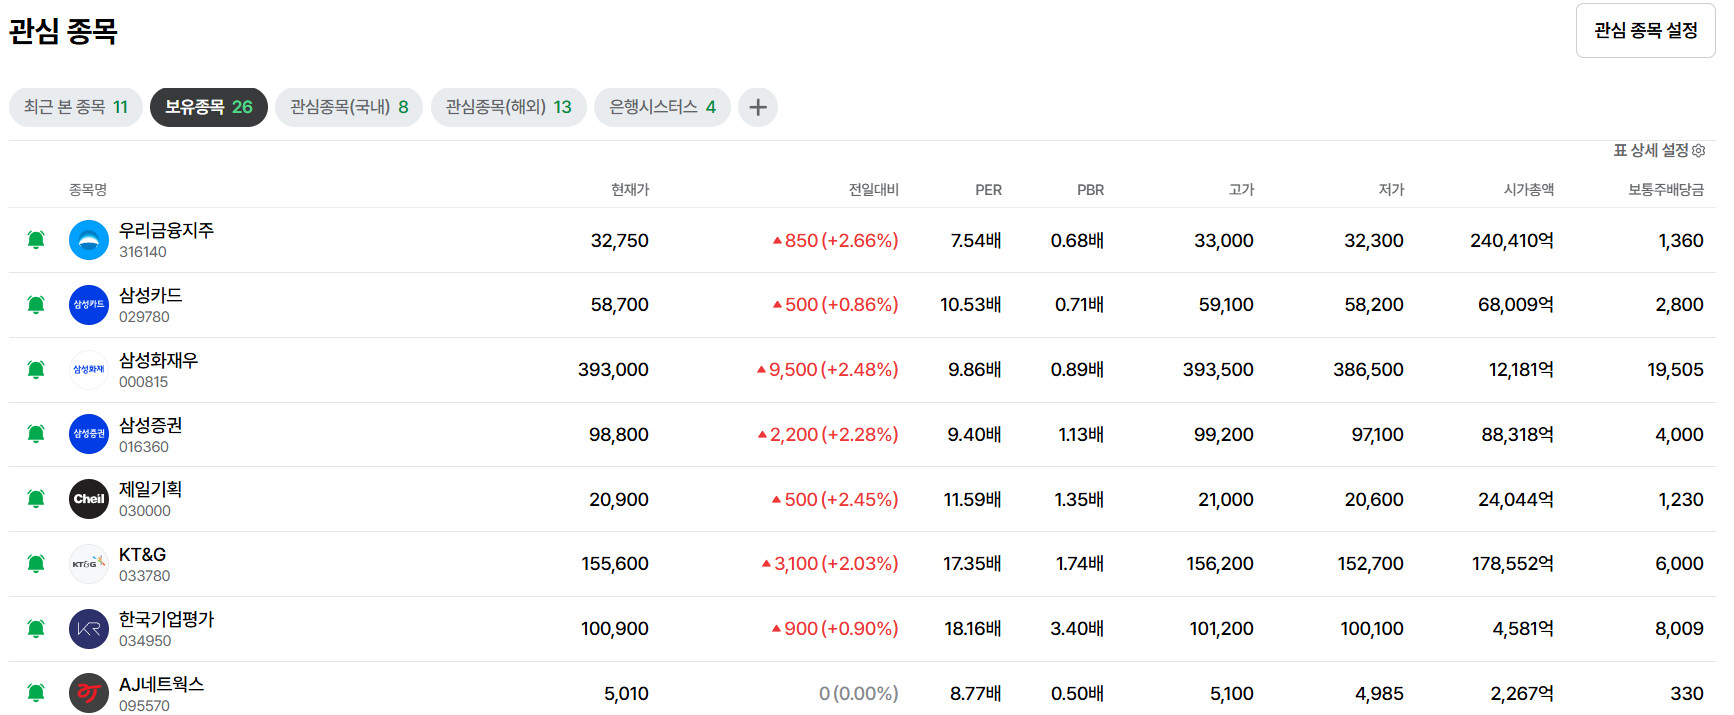
Task: Sort by 현재가 column header
Action: click(x=630, y=190)
